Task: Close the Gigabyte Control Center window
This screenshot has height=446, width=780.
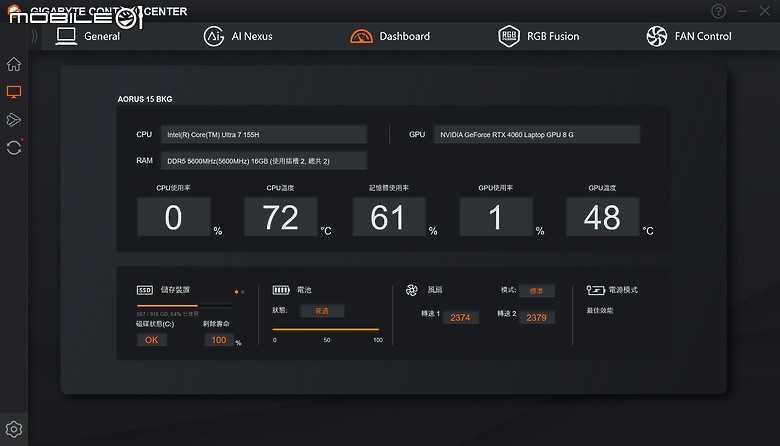Action: point(765,11)
